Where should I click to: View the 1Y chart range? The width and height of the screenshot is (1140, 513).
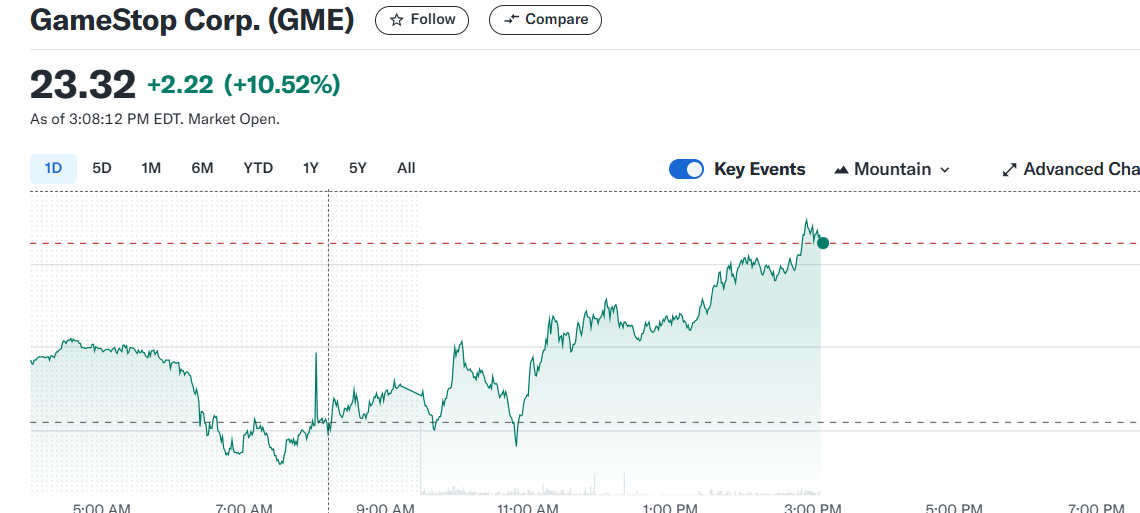310,169
